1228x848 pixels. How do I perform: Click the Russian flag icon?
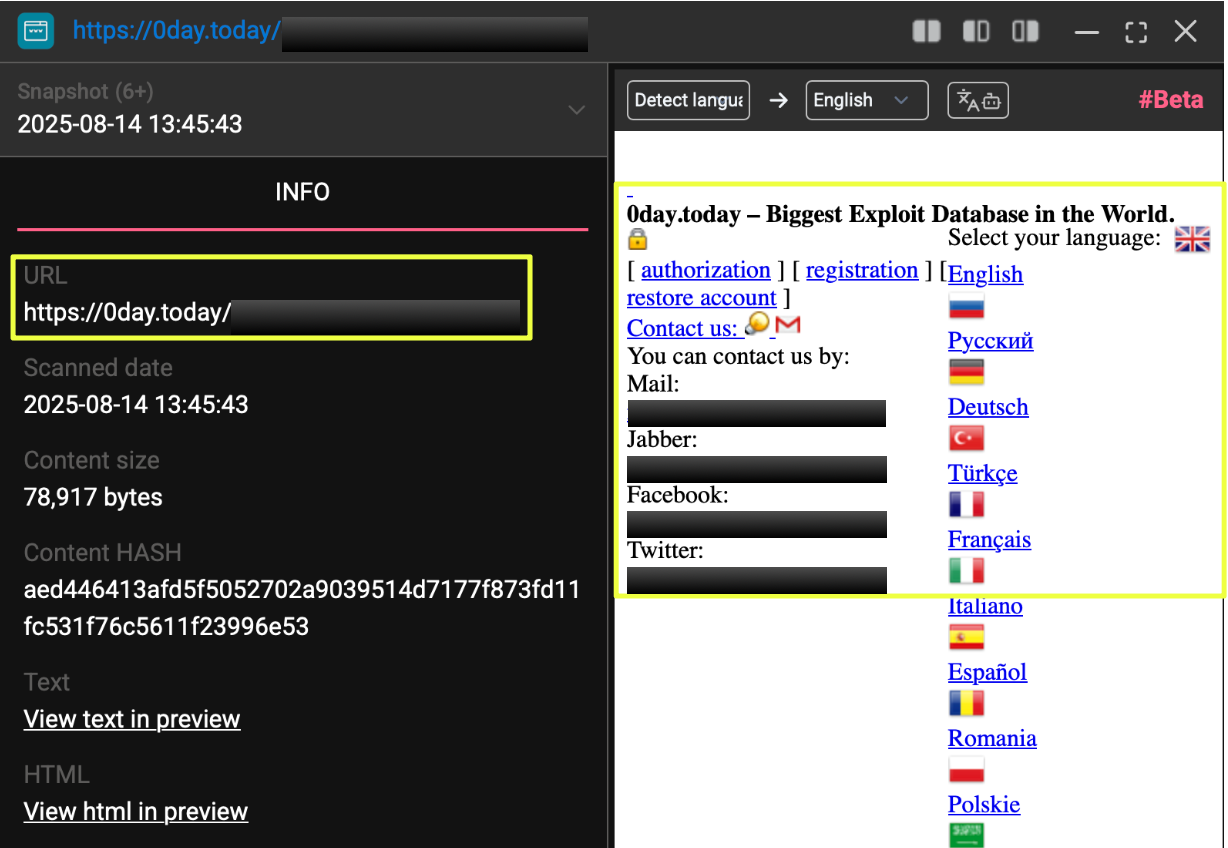point(966,307)
